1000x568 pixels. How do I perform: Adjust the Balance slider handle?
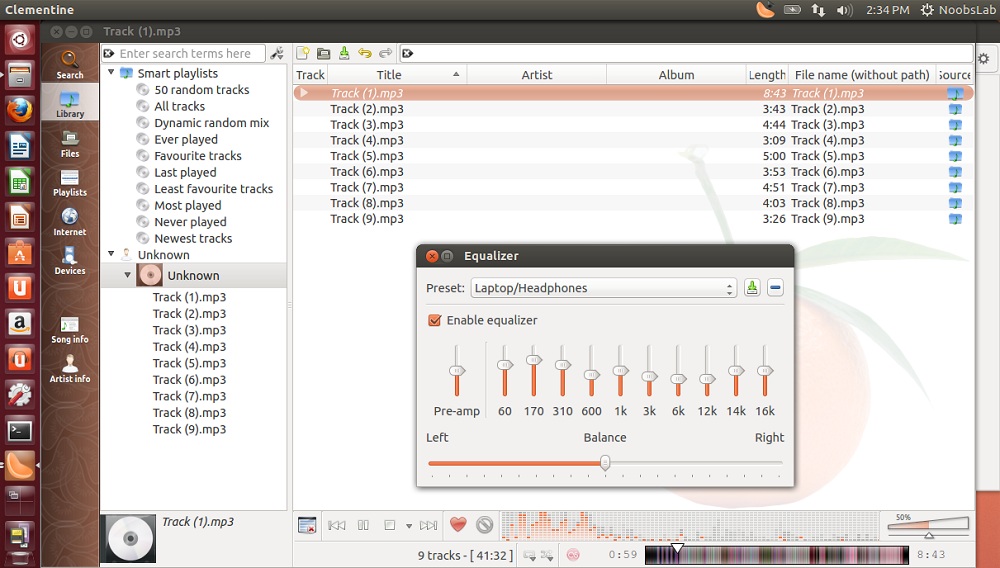[605, 463]
